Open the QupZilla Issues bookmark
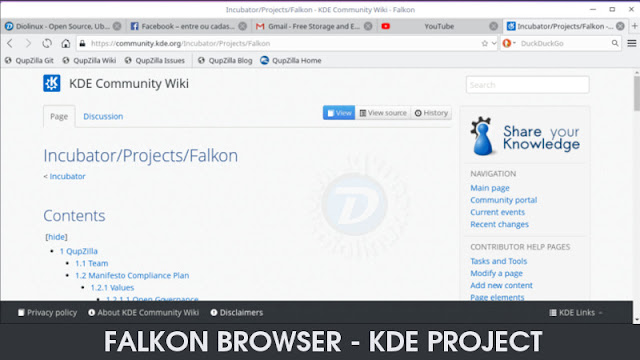Image resolution: width=640 pixels, height=360 pixels. 155,60
